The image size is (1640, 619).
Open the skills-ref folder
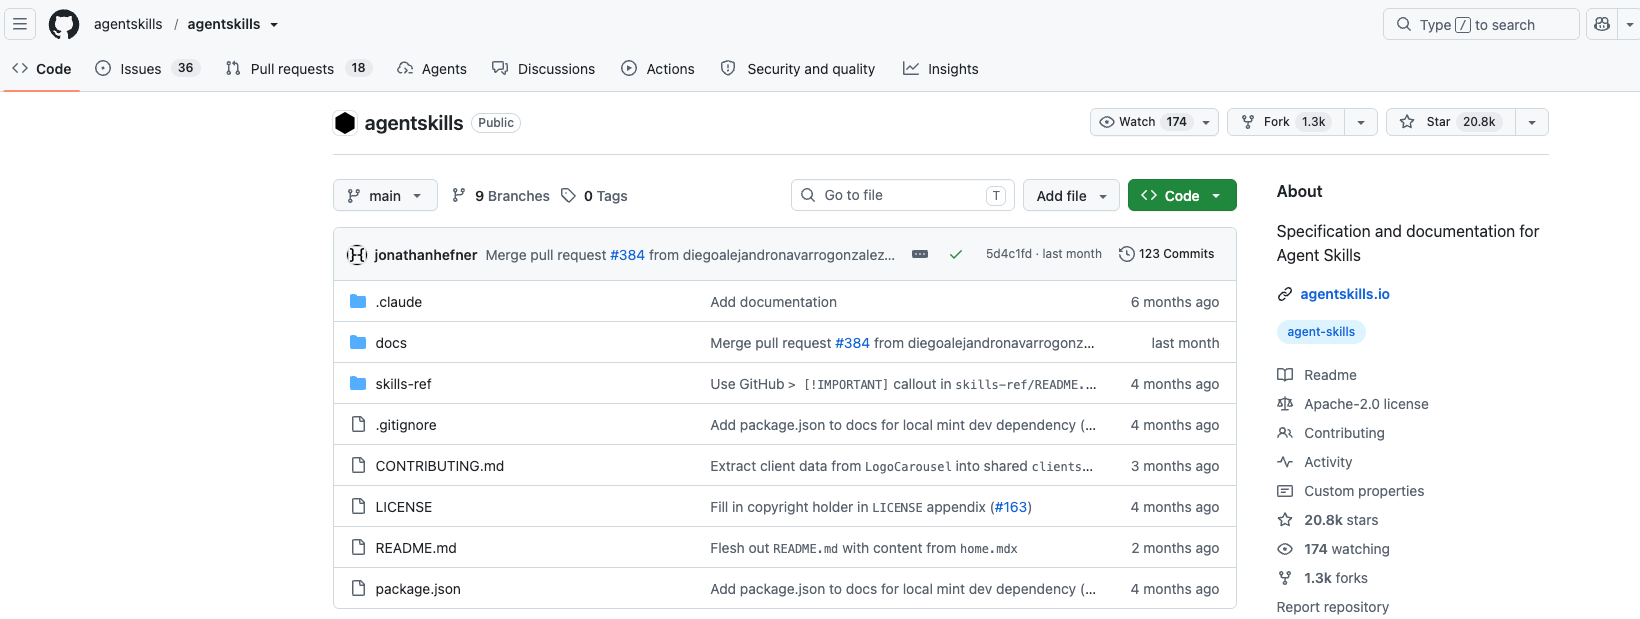tap(404, 384)
